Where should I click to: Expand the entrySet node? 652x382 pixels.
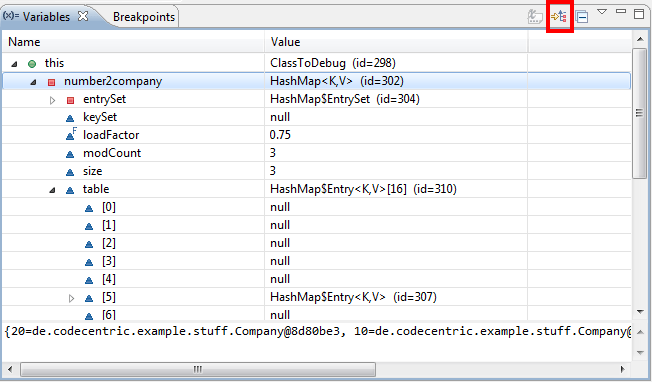click(52, 100)
